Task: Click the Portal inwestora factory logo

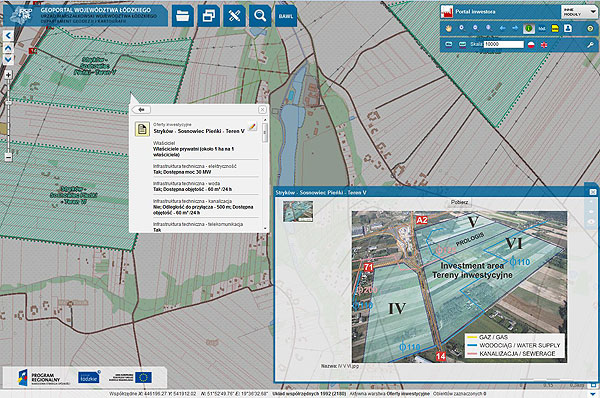Action: (x=447, y=11)
